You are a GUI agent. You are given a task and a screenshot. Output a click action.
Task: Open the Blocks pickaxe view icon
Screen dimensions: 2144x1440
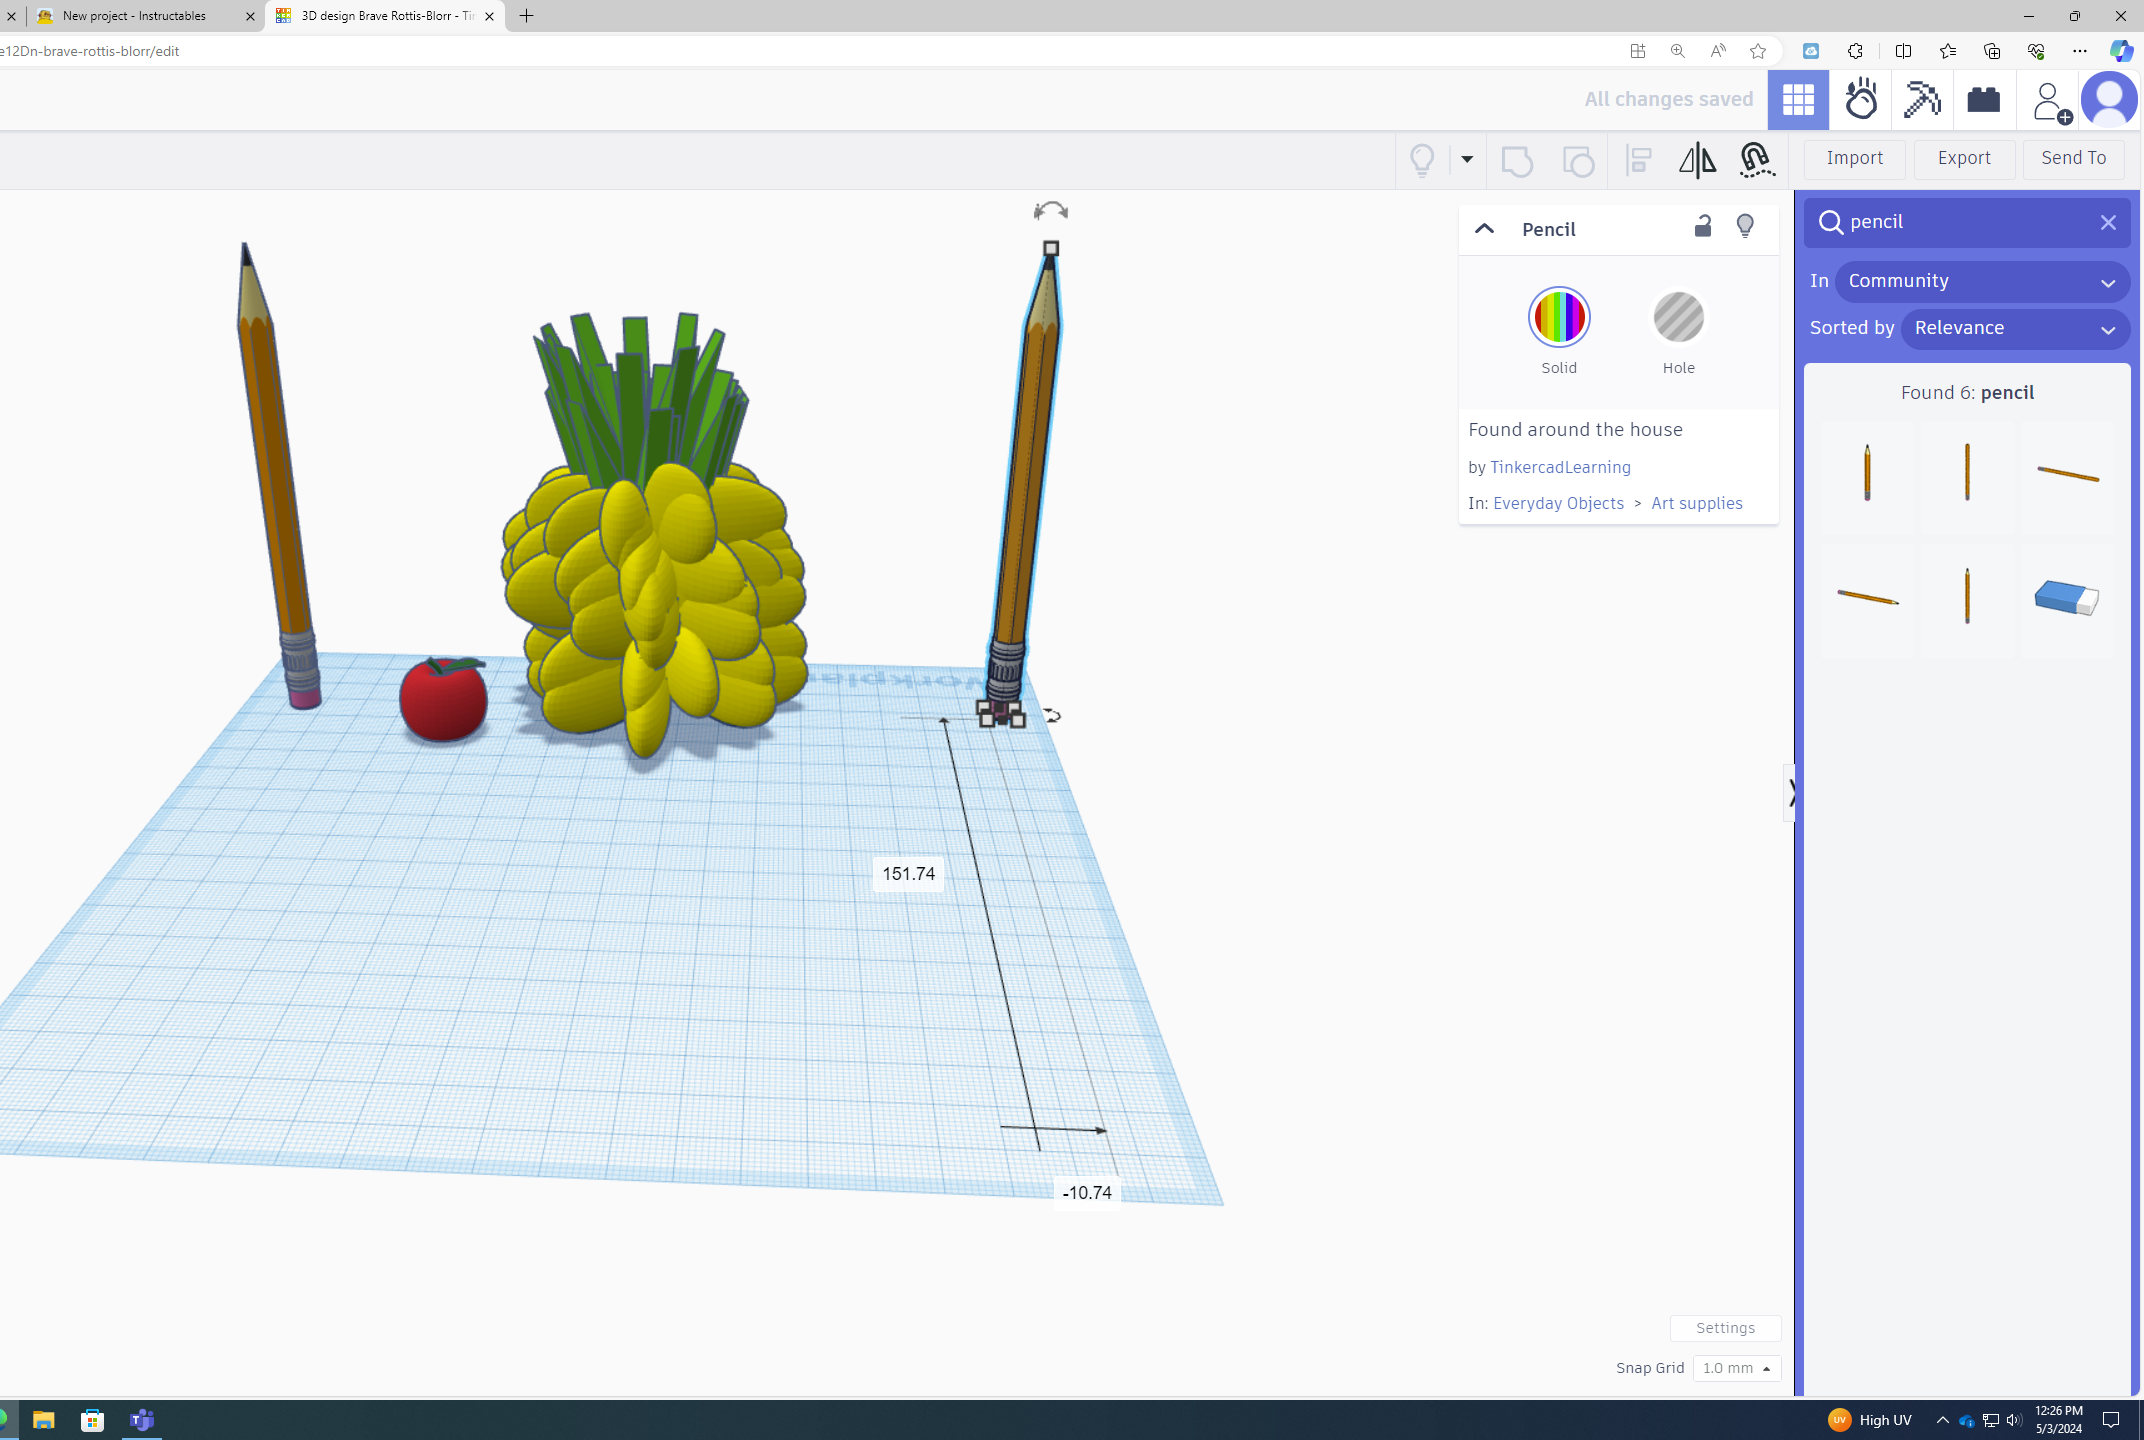[x=1921, y=100]
